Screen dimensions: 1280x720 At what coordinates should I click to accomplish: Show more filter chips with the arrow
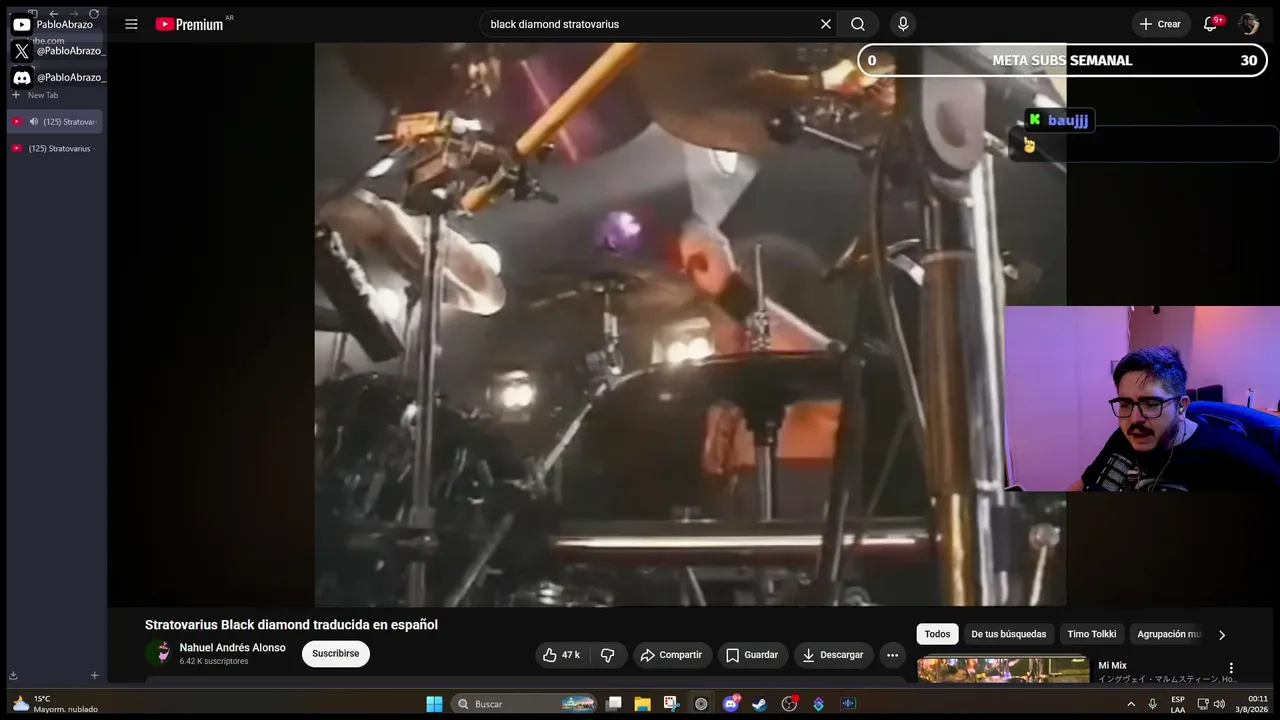[x=1221, y=634]
